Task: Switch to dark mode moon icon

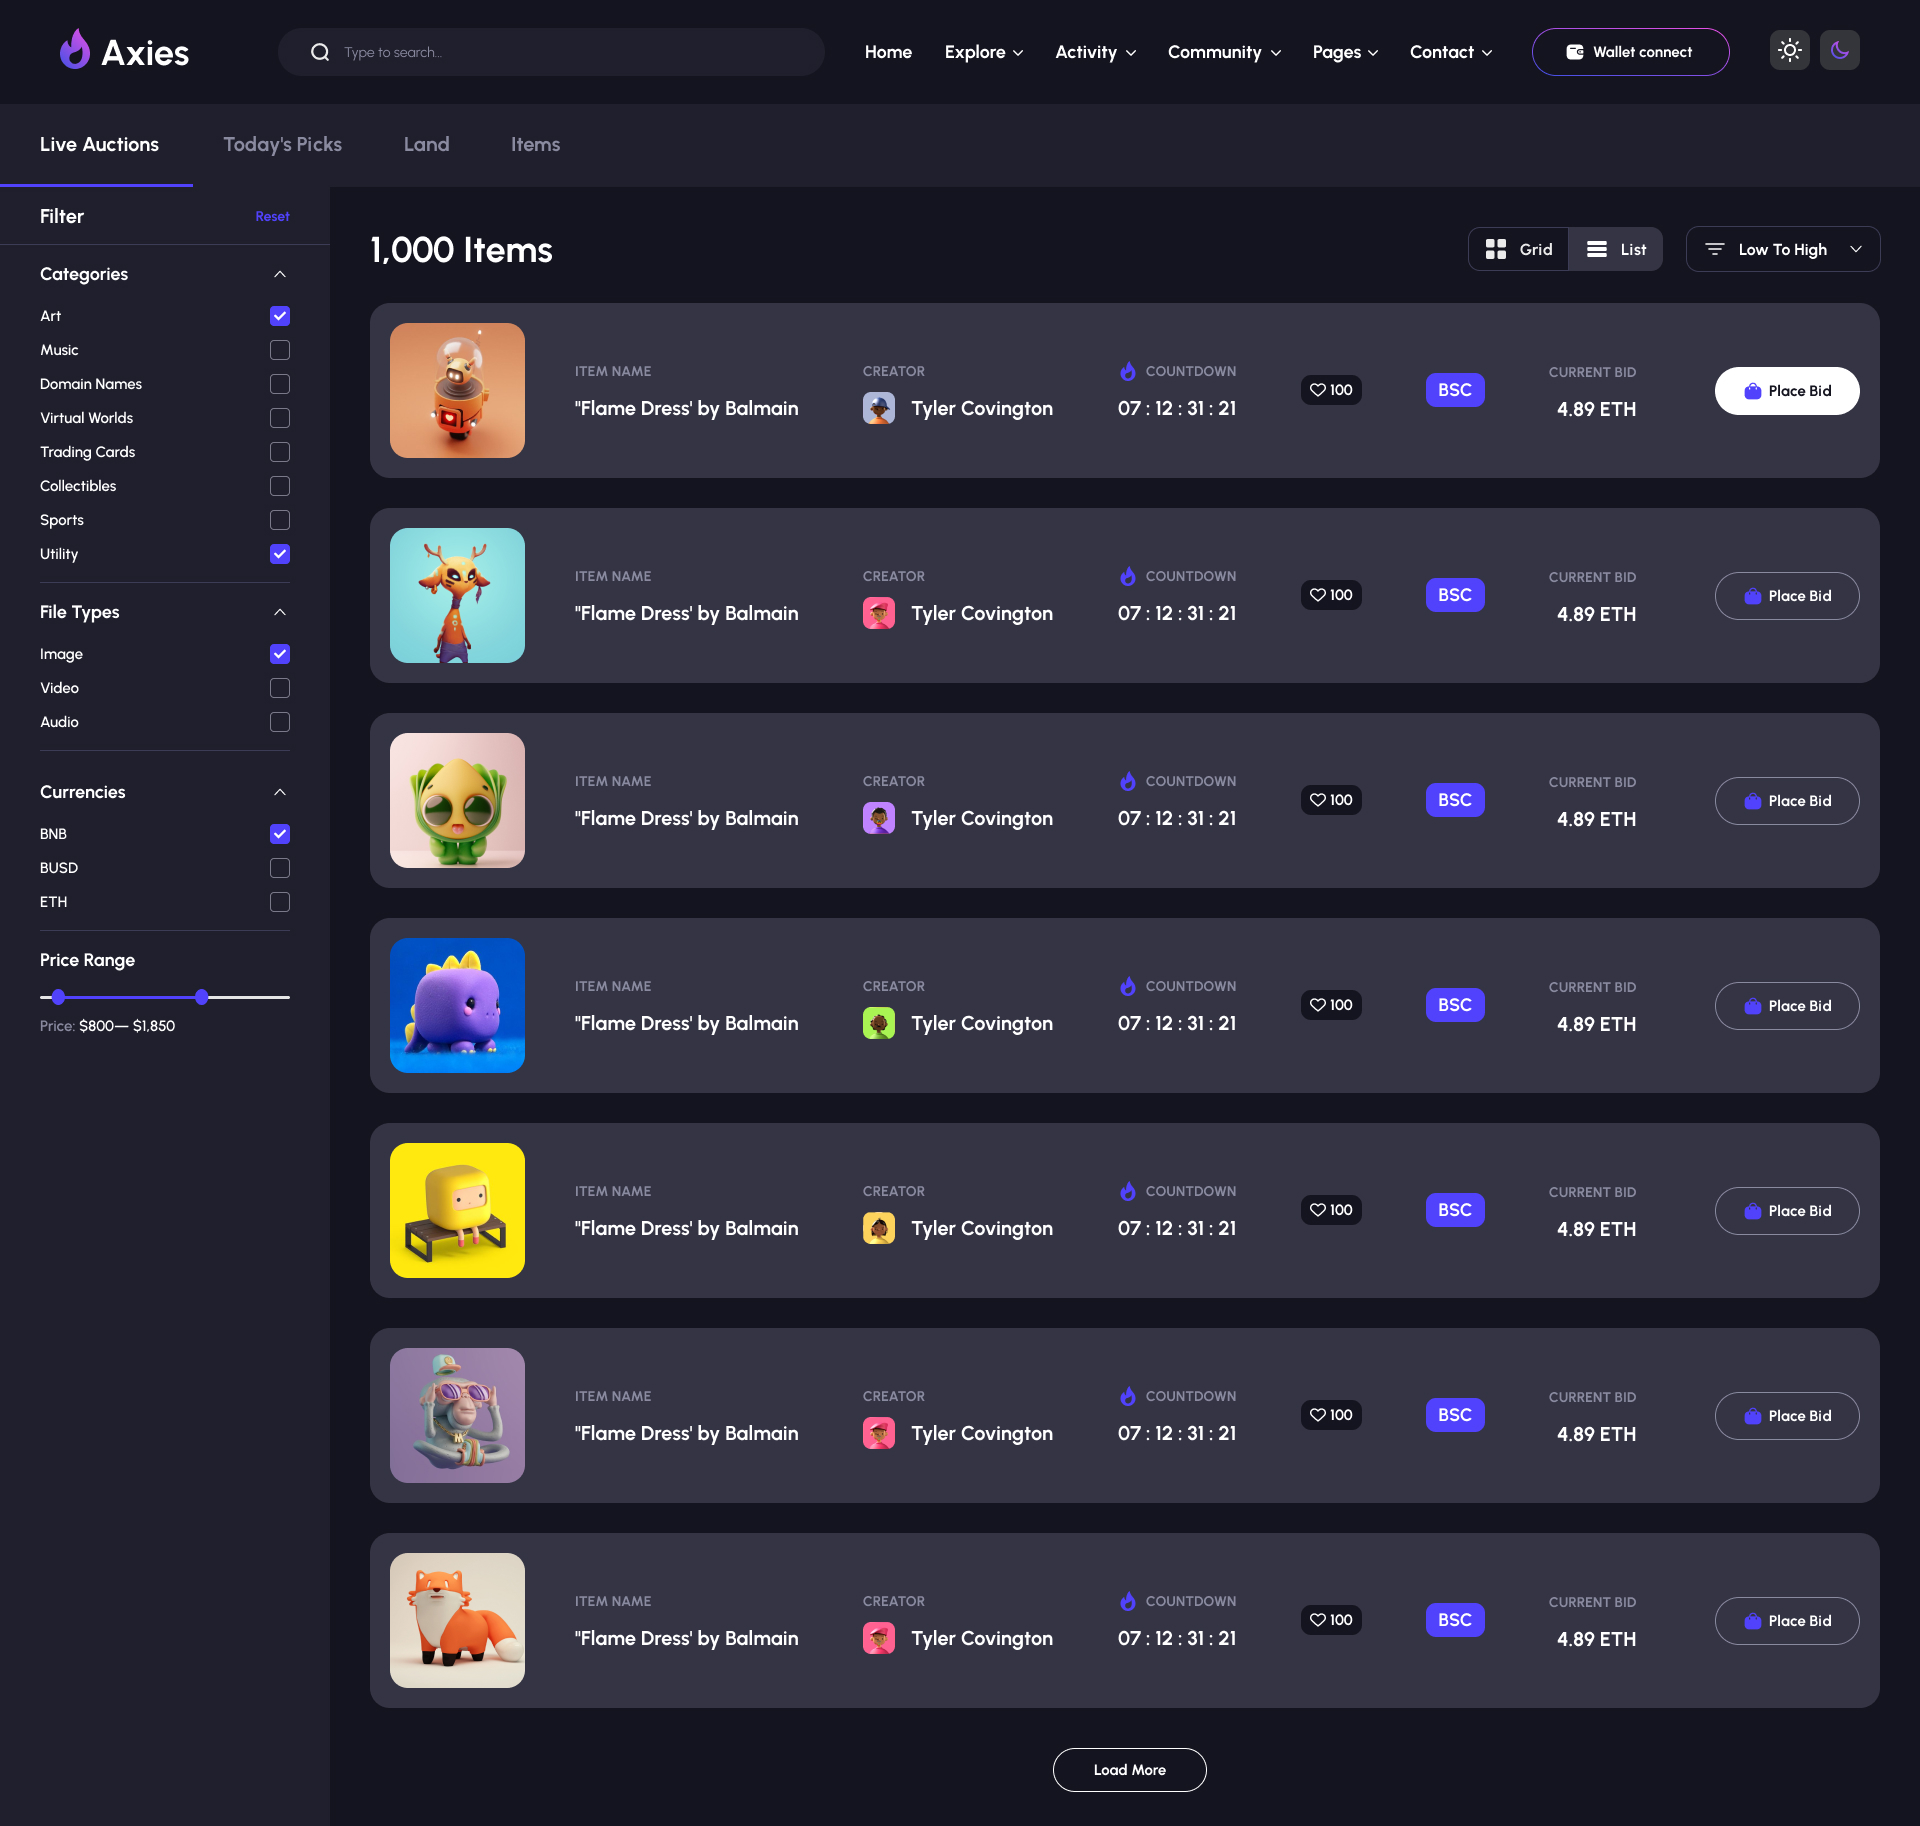Action: click(x=1839, y=50)
